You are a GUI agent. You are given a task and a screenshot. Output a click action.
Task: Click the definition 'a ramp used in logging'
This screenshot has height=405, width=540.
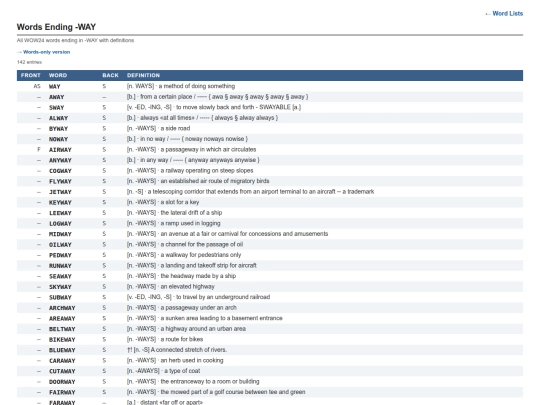tap(190, 223)
